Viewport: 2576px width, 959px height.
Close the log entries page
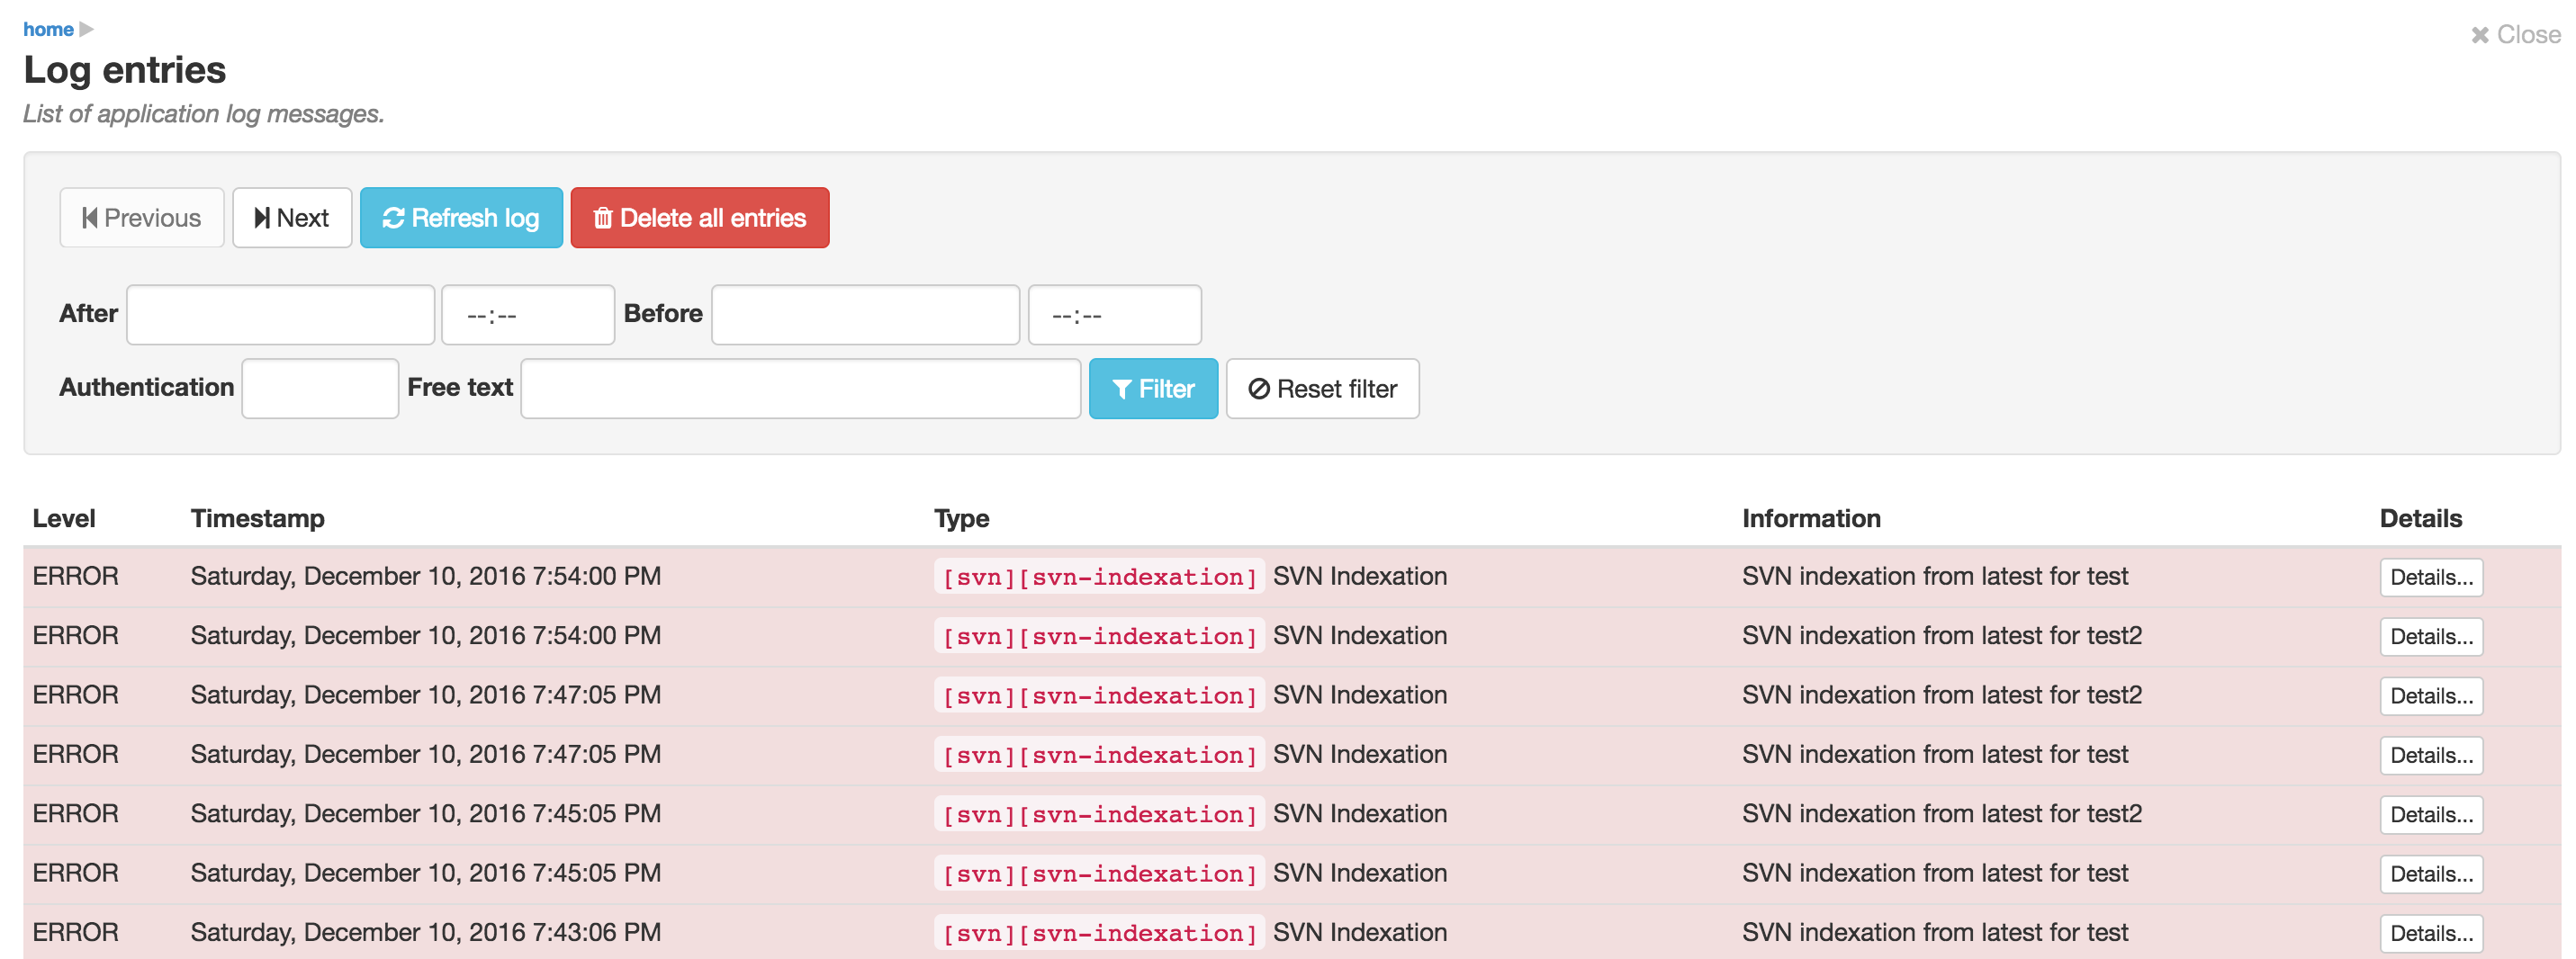[x=2514, y=35]
